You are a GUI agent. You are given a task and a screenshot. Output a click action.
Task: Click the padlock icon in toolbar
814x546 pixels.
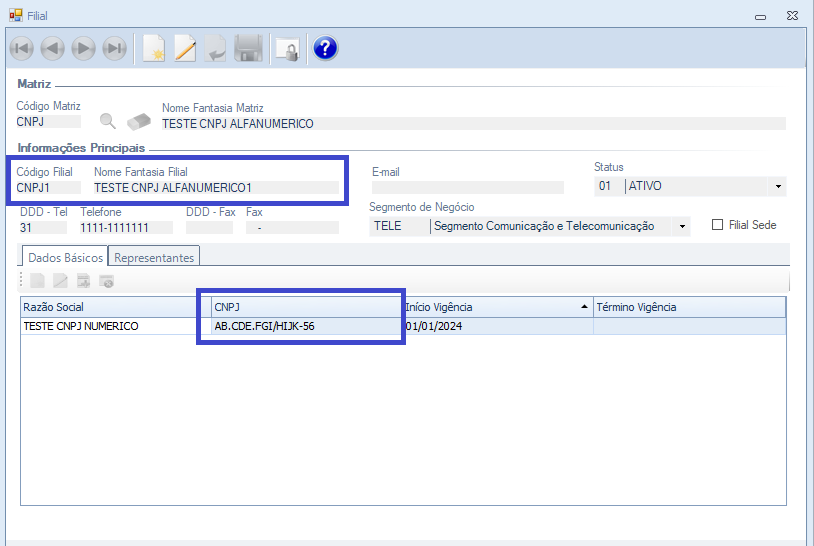[287, 48]
